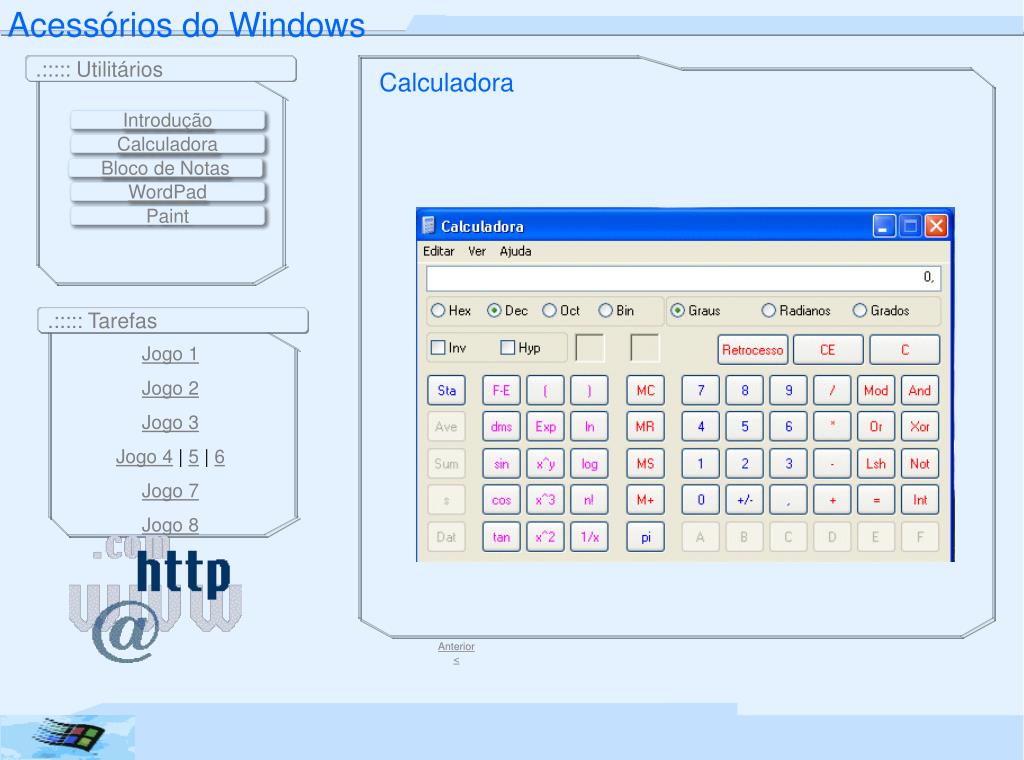
Task: Follow the Jogo 1 link
Action: [x=170, y=354]
